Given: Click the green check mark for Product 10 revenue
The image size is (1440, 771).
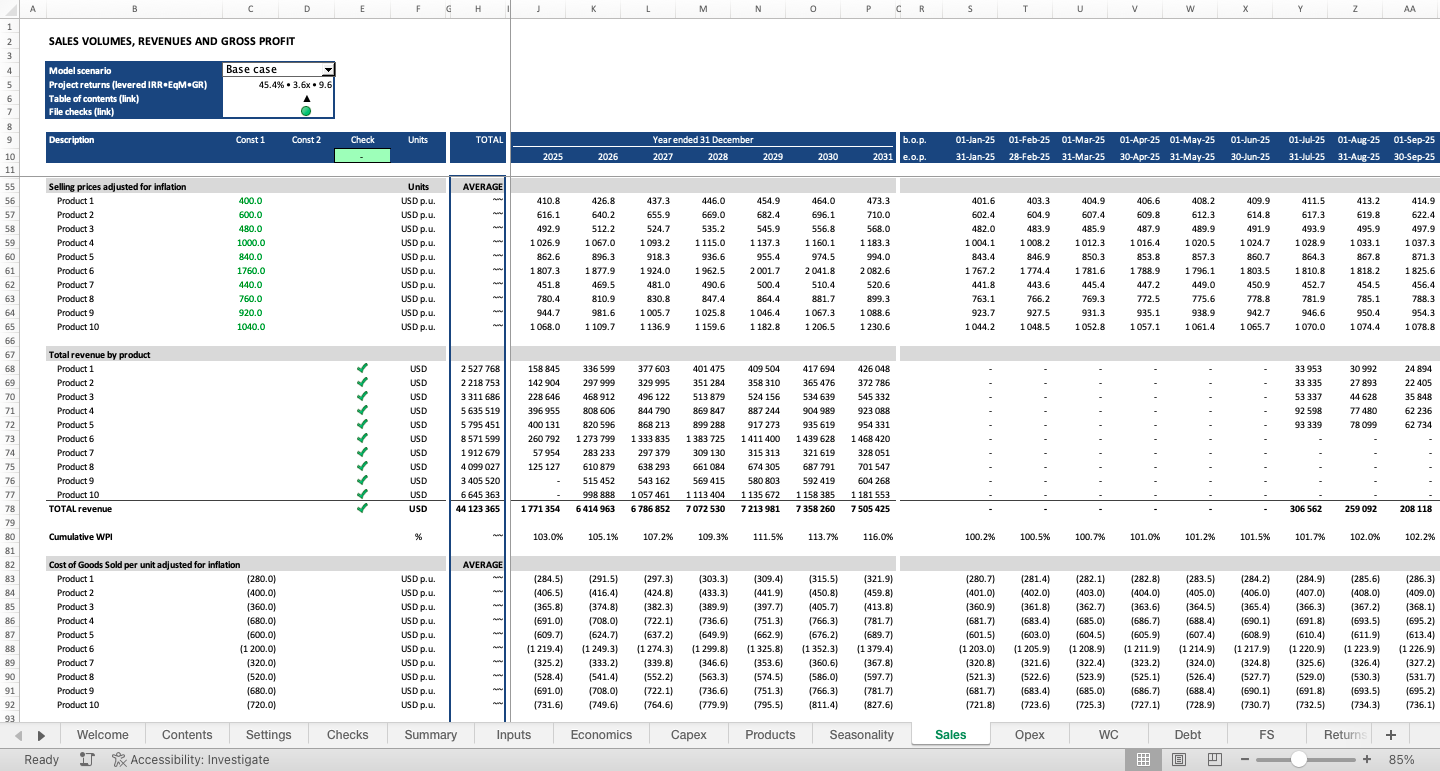Looking at the screenshot, I should click(x=362, y=495).
